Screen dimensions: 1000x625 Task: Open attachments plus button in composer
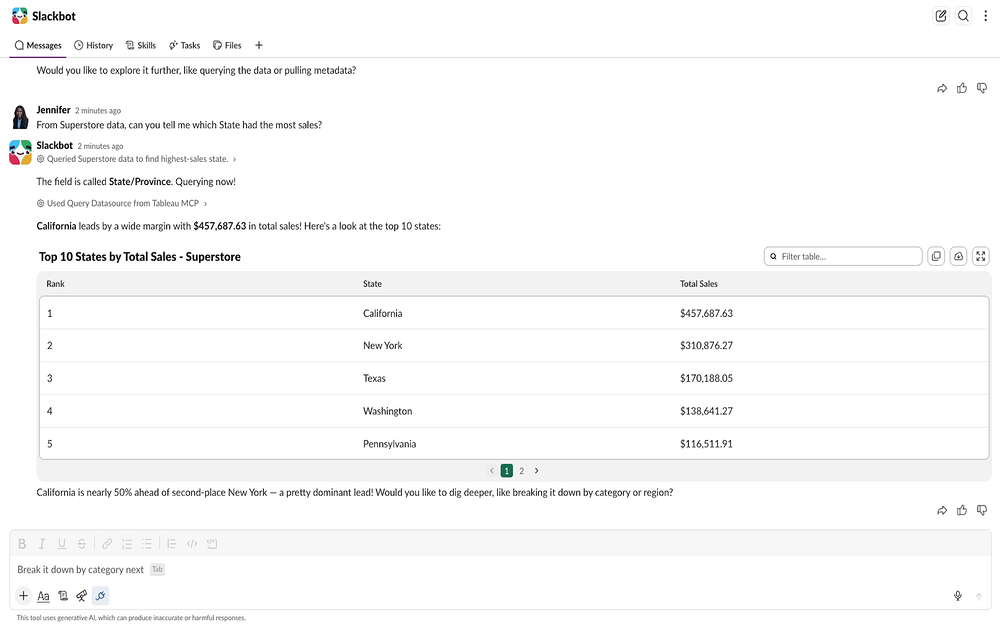pos(23,596)
